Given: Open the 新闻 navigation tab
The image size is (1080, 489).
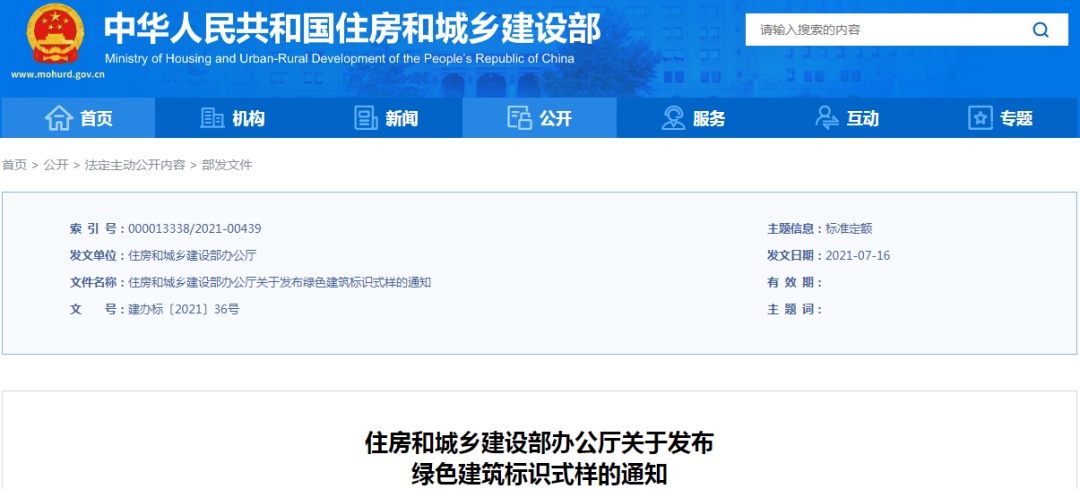Looking at the screenshot, I should [385, 118].
